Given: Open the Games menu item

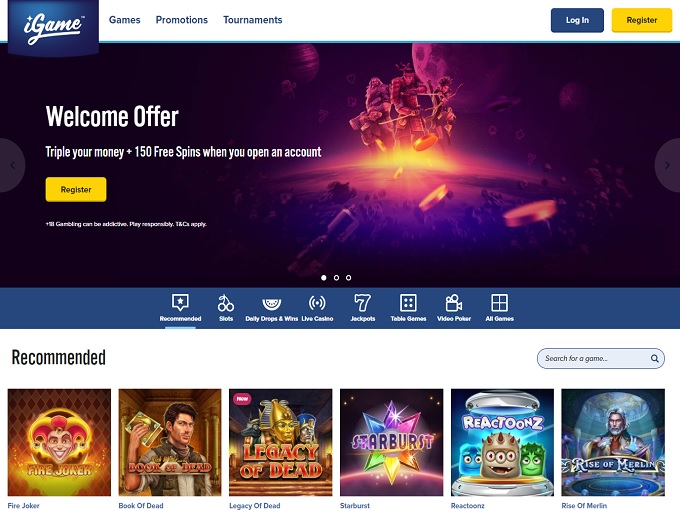Looking at the screenshot, I should pos(124,20).
